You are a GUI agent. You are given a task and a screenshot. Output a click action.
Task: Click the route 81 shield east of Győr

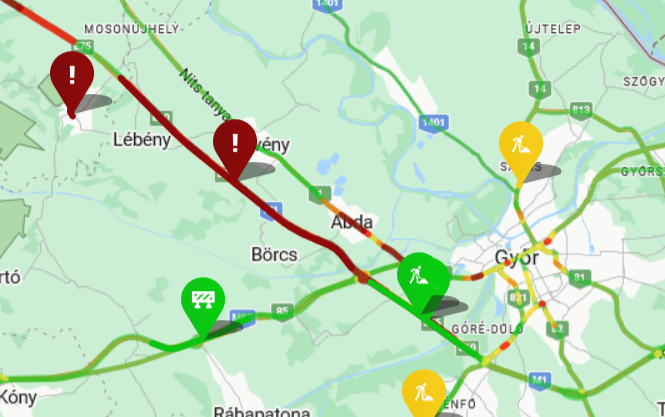[580, 278]
